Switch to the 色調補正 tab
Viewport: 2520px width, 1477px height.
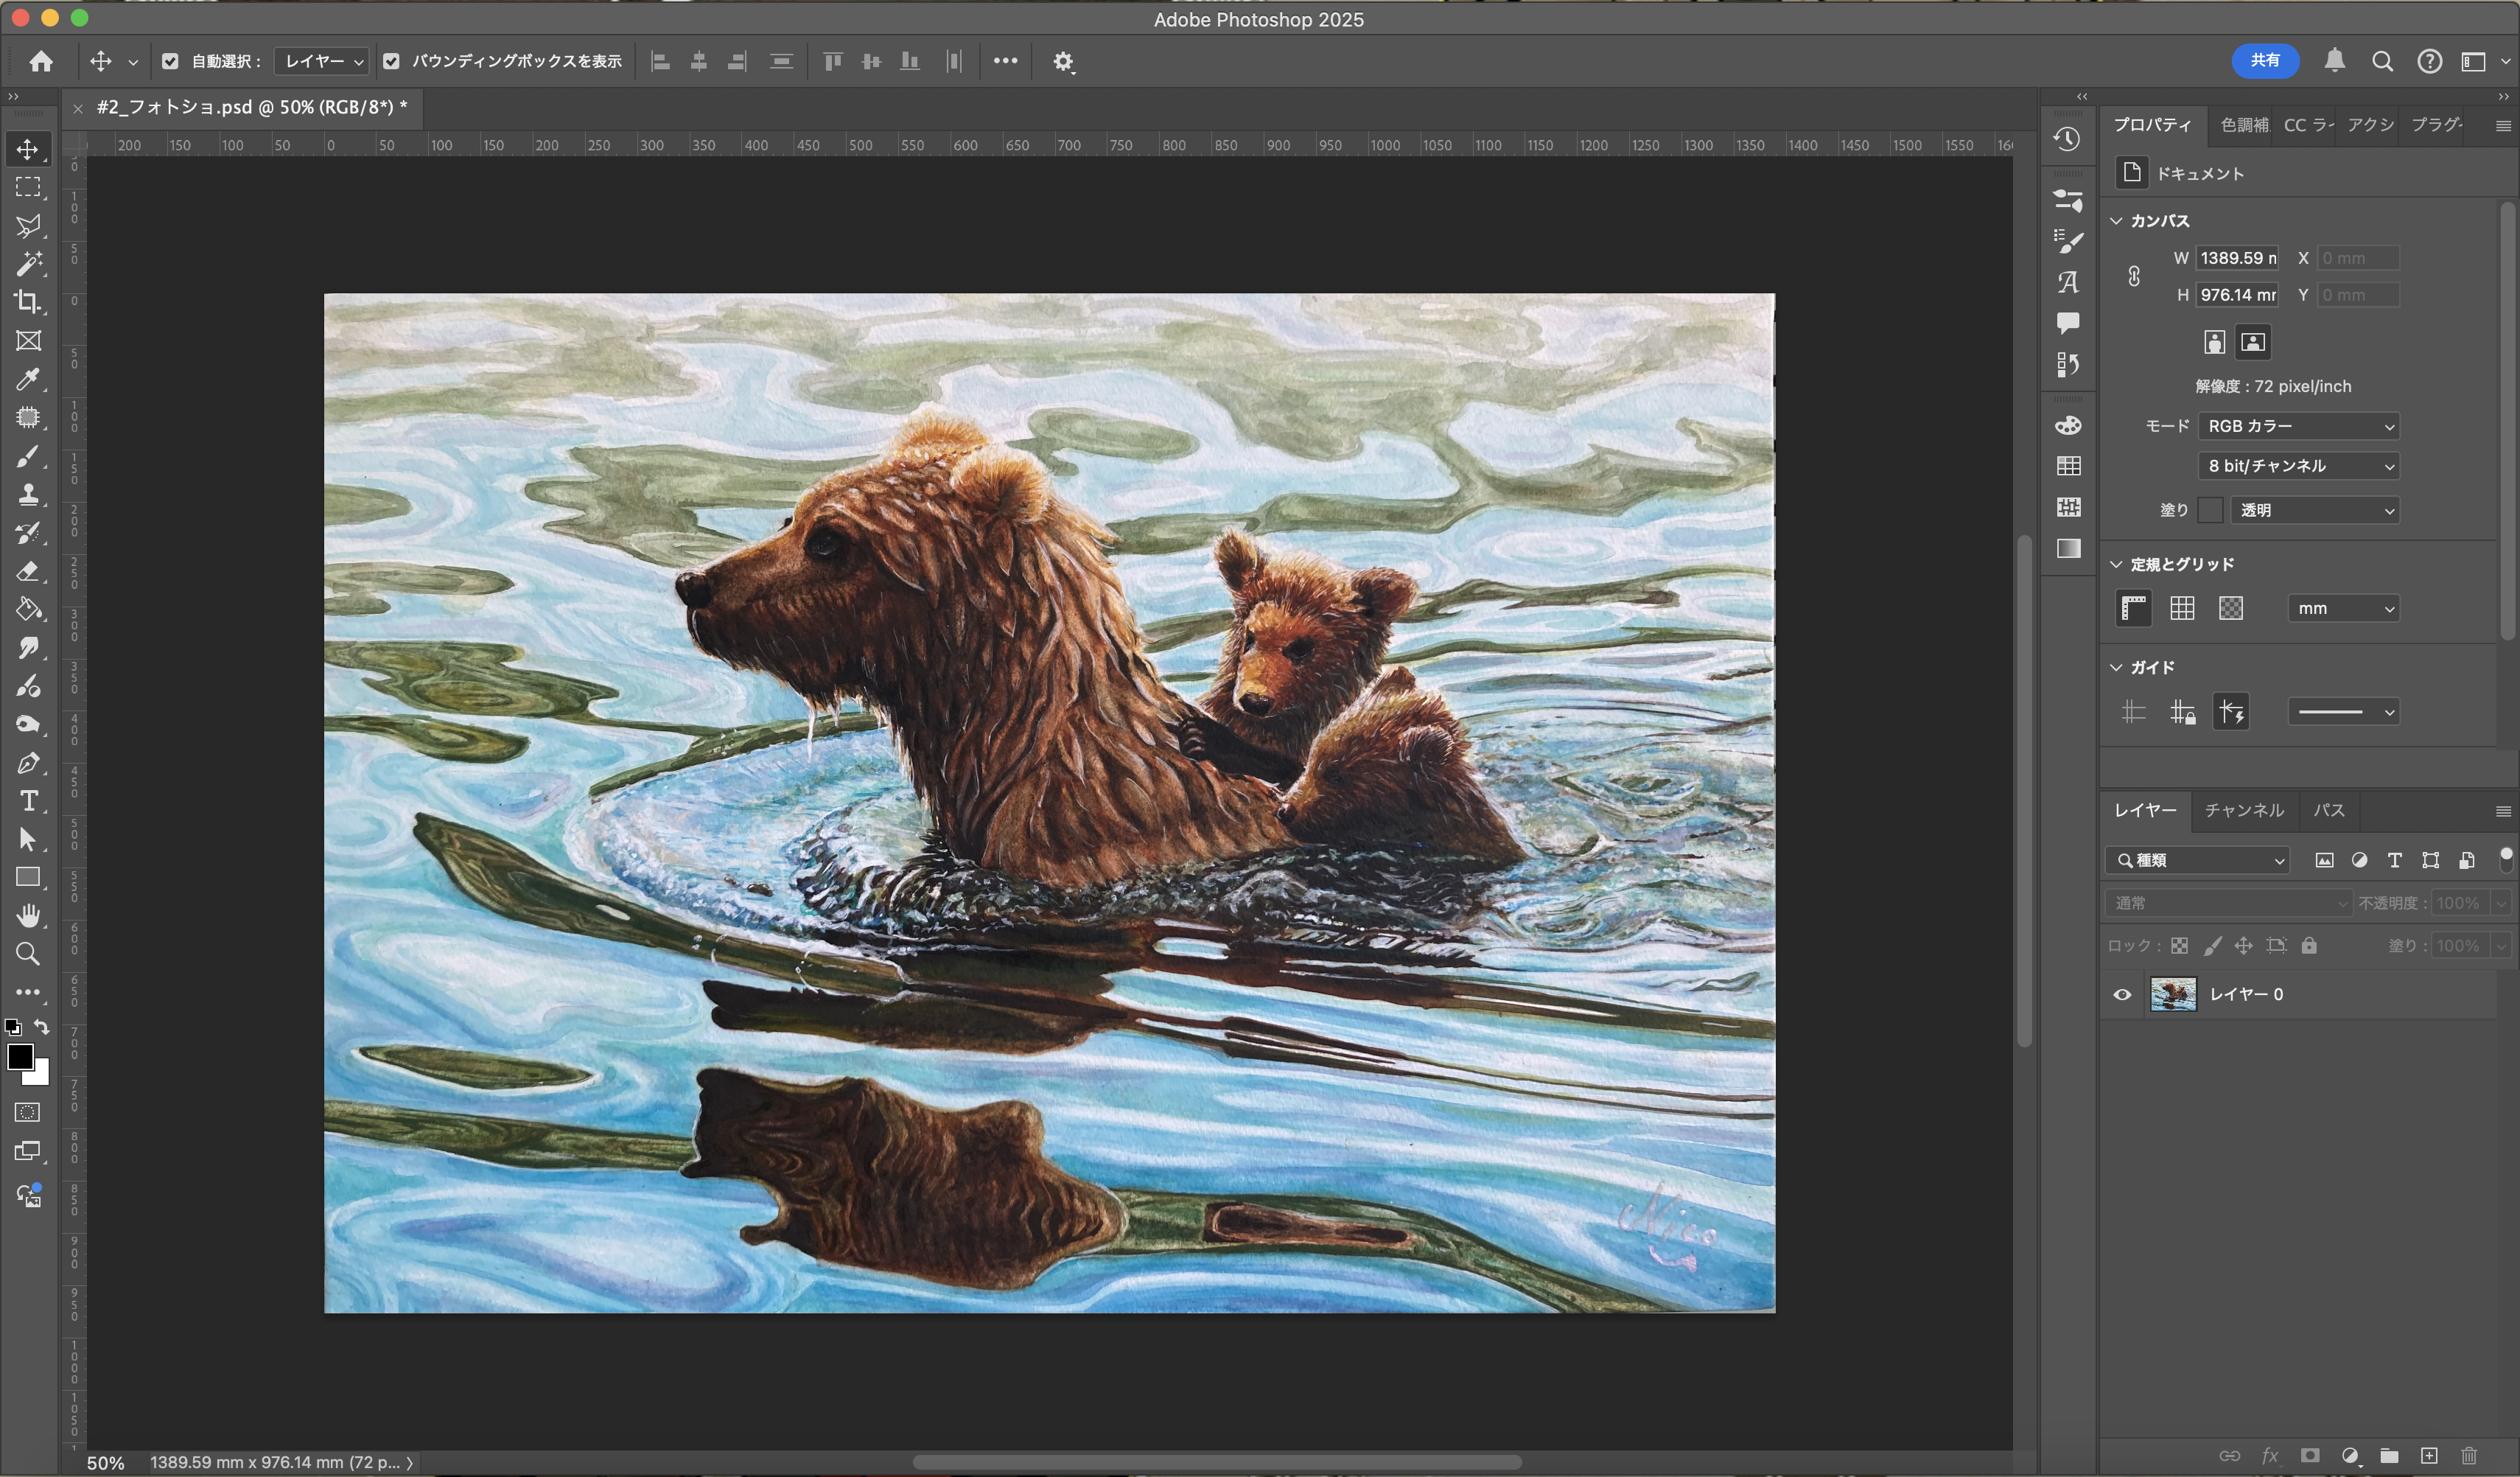pyautogui.click(x=2243, y=125)
